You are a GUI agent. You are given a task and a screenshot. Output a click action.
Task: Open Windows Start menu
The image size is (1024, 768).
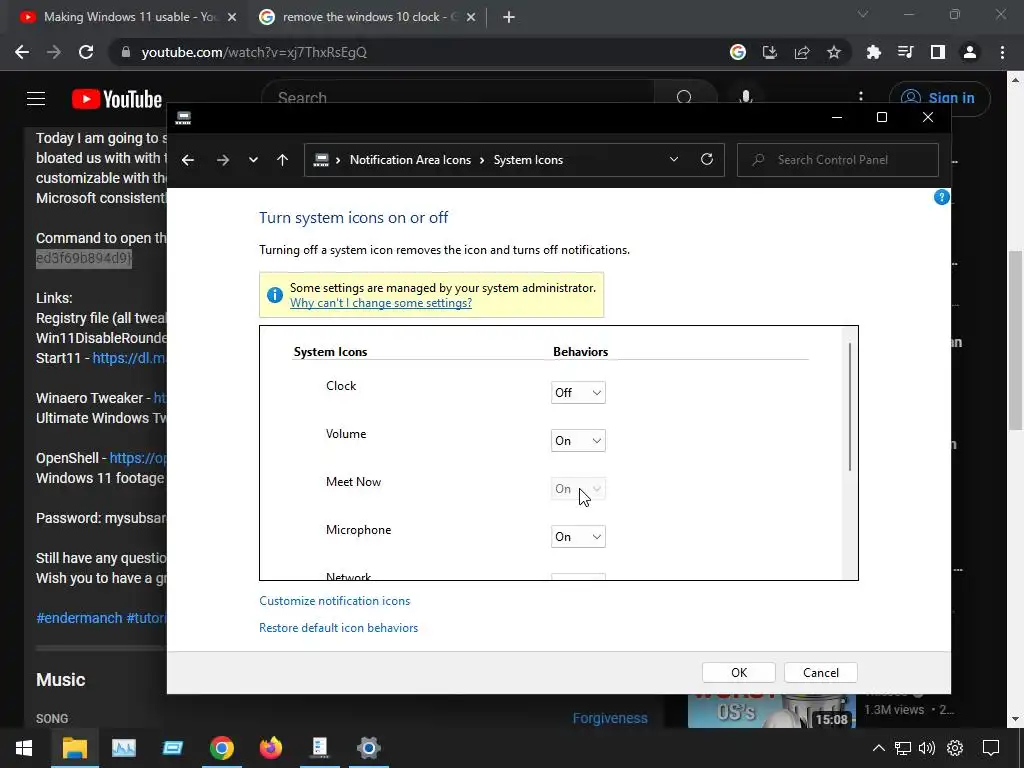(24, 748)
